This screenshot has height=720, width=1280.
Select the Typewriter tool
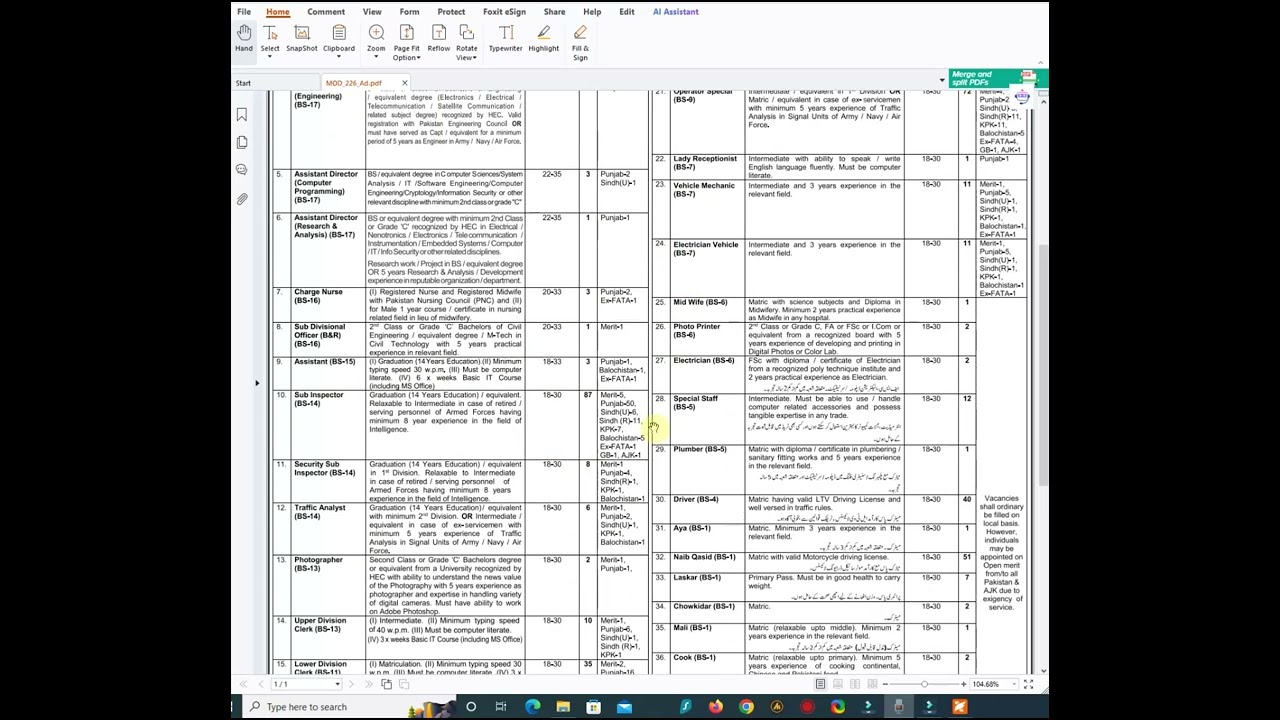click(505, 40)
